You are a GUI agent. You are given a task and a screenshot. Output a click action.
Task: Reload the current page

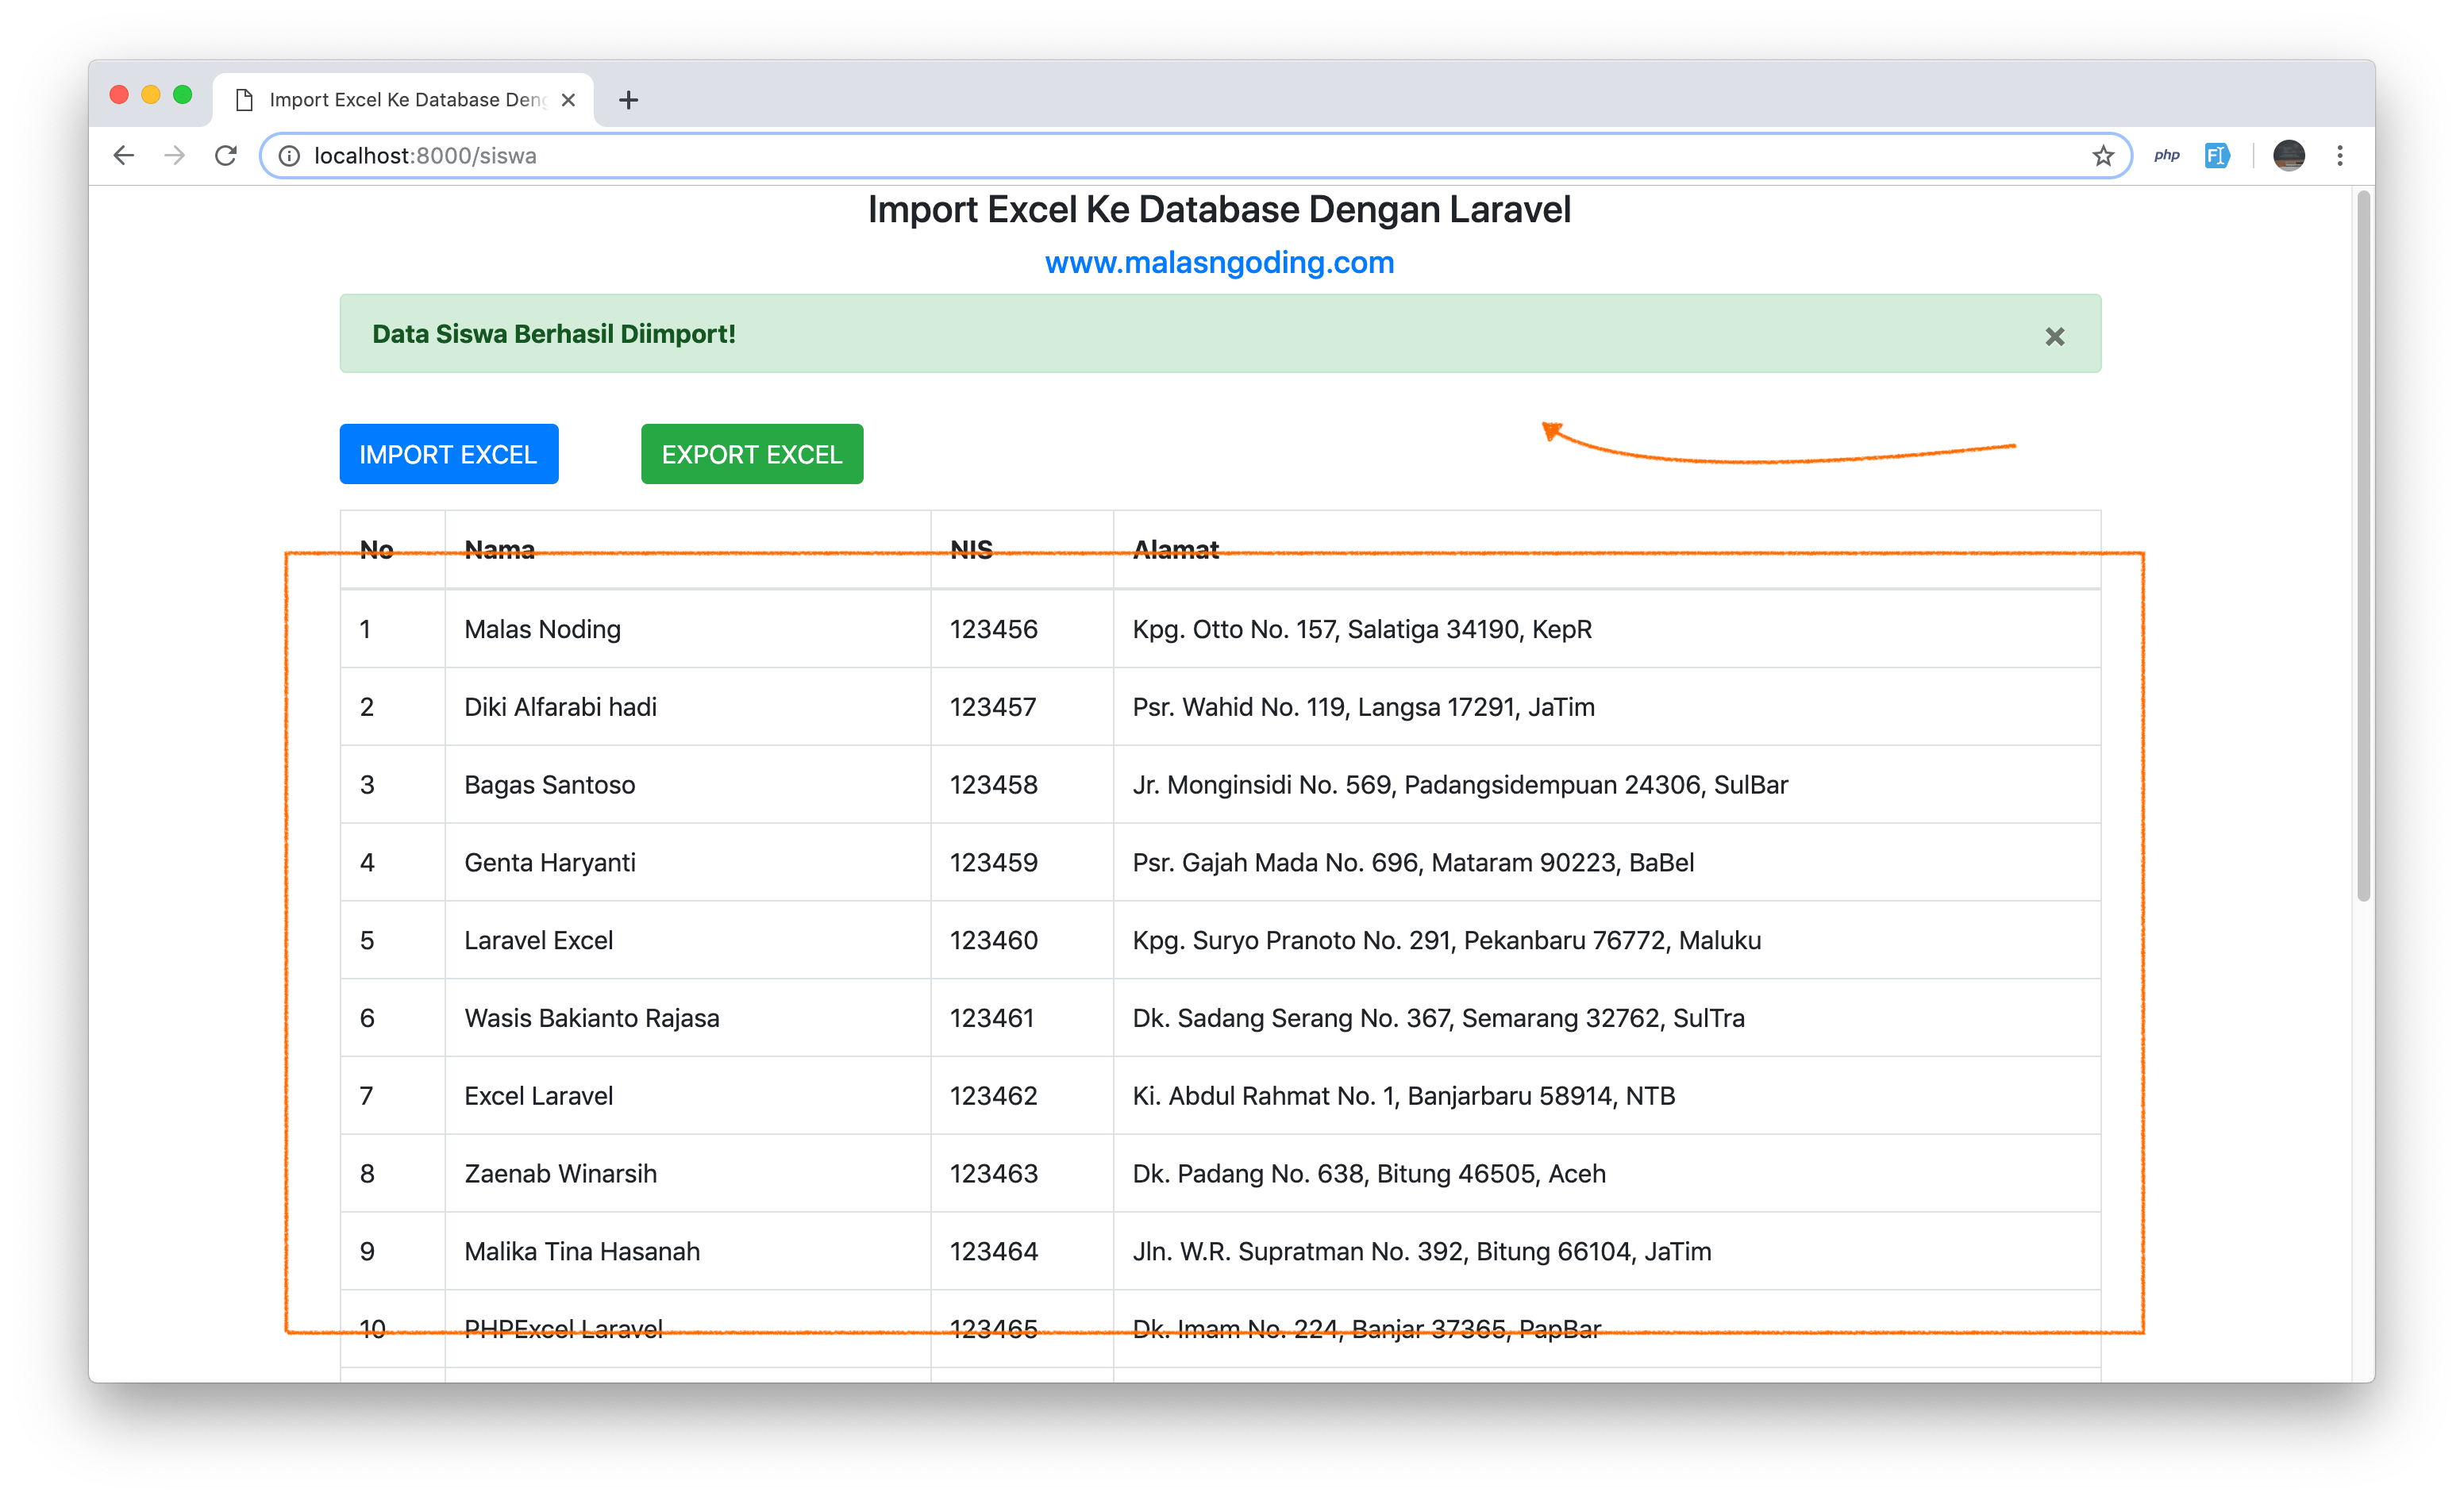pos(226,155)
